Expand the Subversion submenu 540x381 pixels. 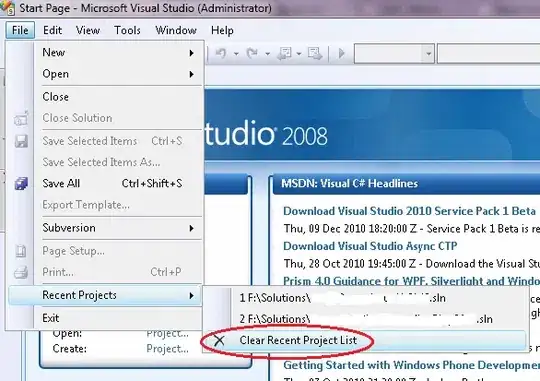coord(118,228)
